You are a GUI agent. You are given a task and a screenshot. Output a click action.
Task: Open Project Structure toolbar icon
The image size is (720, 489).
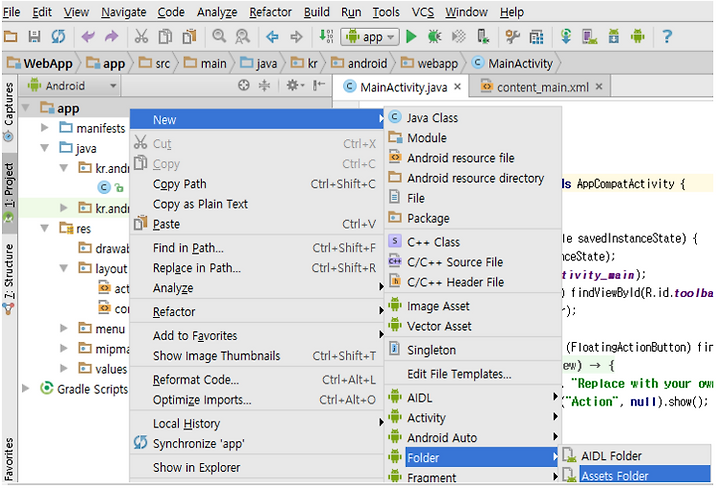(x=536, y=36)
